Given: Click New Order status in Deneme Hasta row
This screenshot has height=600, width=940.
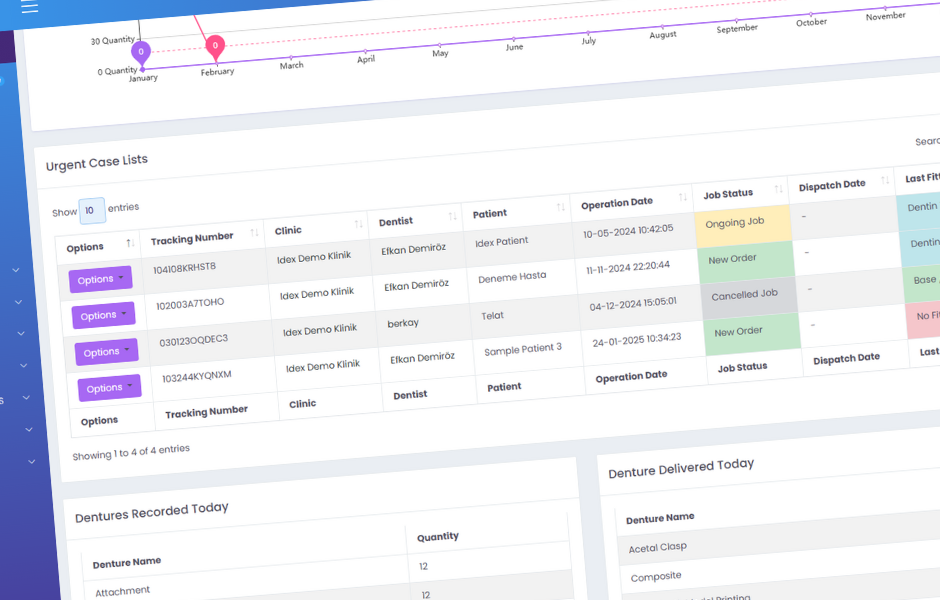Looking at the screenshot, I should tap(745, 260).
